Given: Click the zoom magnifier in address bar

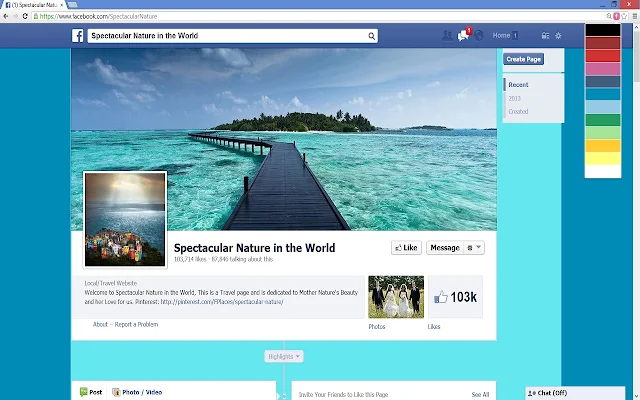Looking at the screenshot, I should [x=609, y=16].
